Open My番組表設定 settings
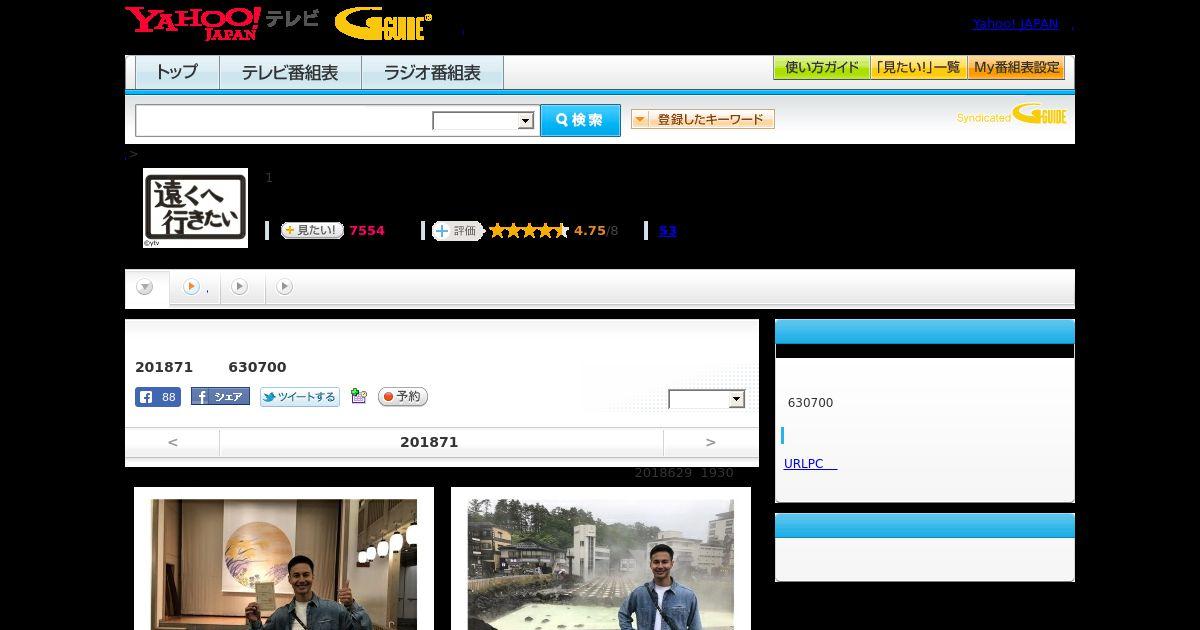 [1016, 68]
